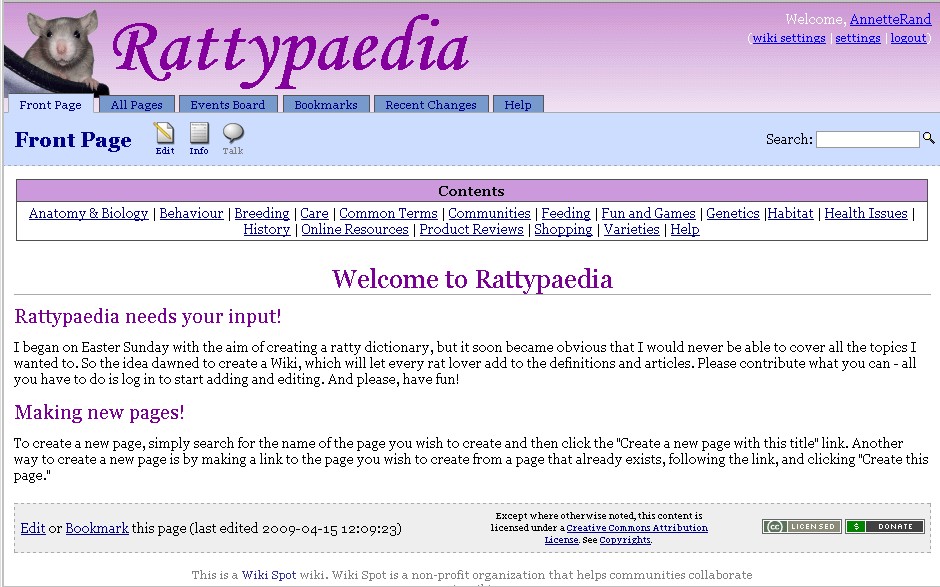Viewport: 940px width, 587px height.
Task: View the Bookmarks tab
Action: 325,103
